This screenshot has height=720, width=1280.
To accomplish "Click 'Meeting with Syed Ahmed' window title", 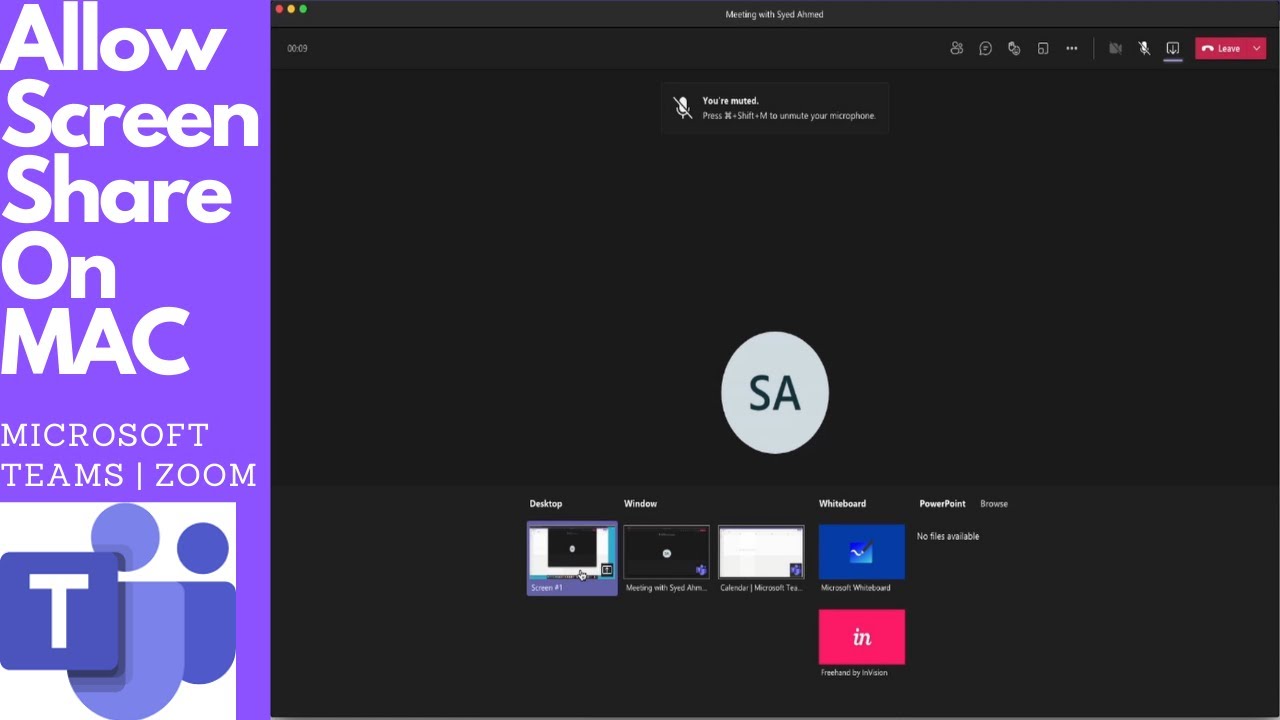I will pos(774,14).
